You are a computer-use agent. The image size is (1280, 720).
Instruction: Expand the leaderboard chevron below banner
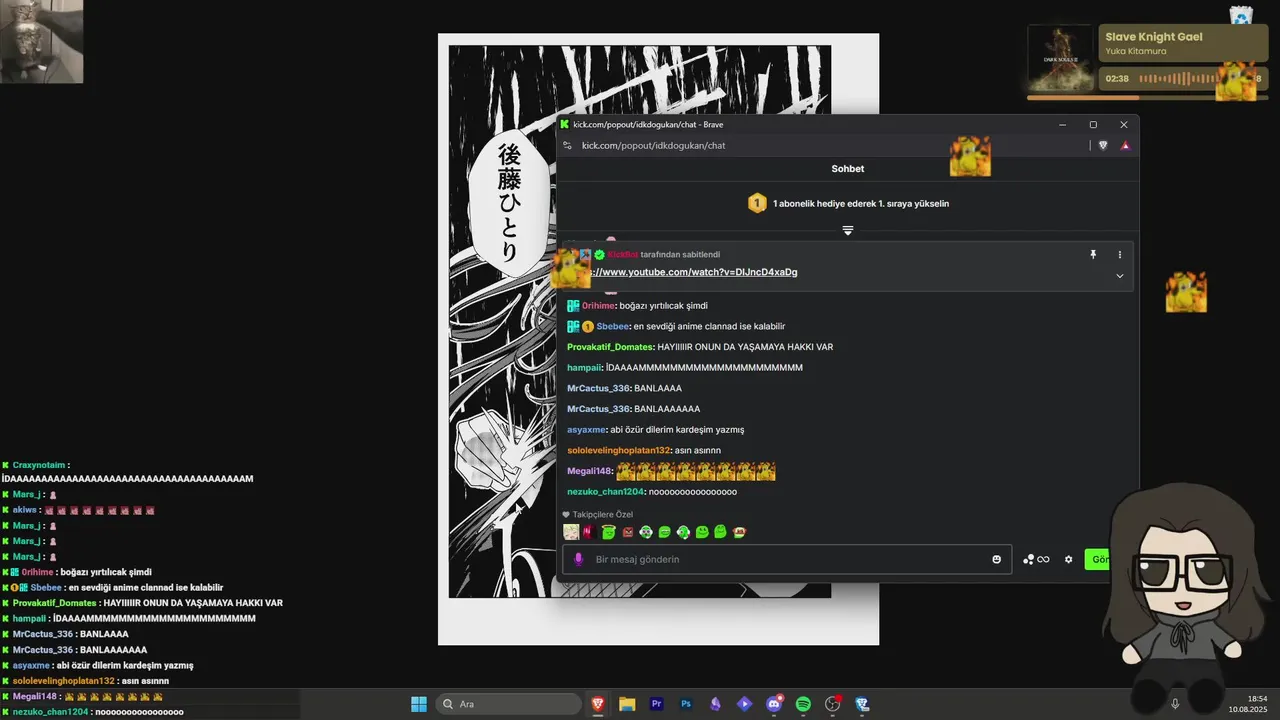click(x=848, y=230)
